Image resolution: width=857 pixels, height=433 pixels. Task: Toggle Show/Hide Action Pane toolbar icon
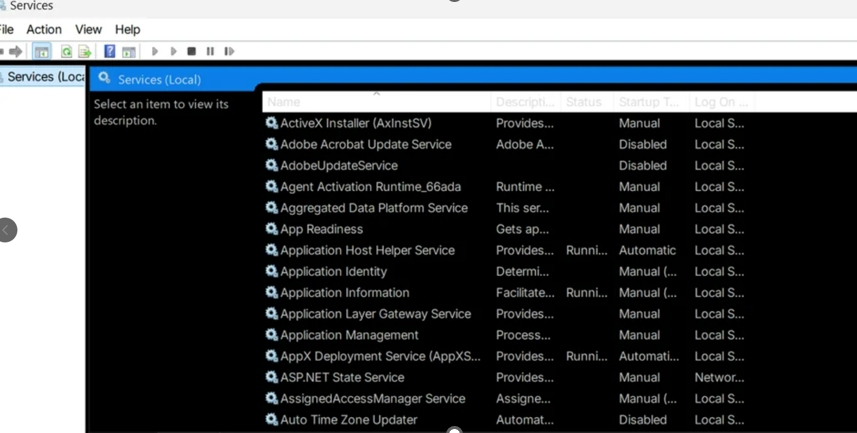(x=128, y=52)
